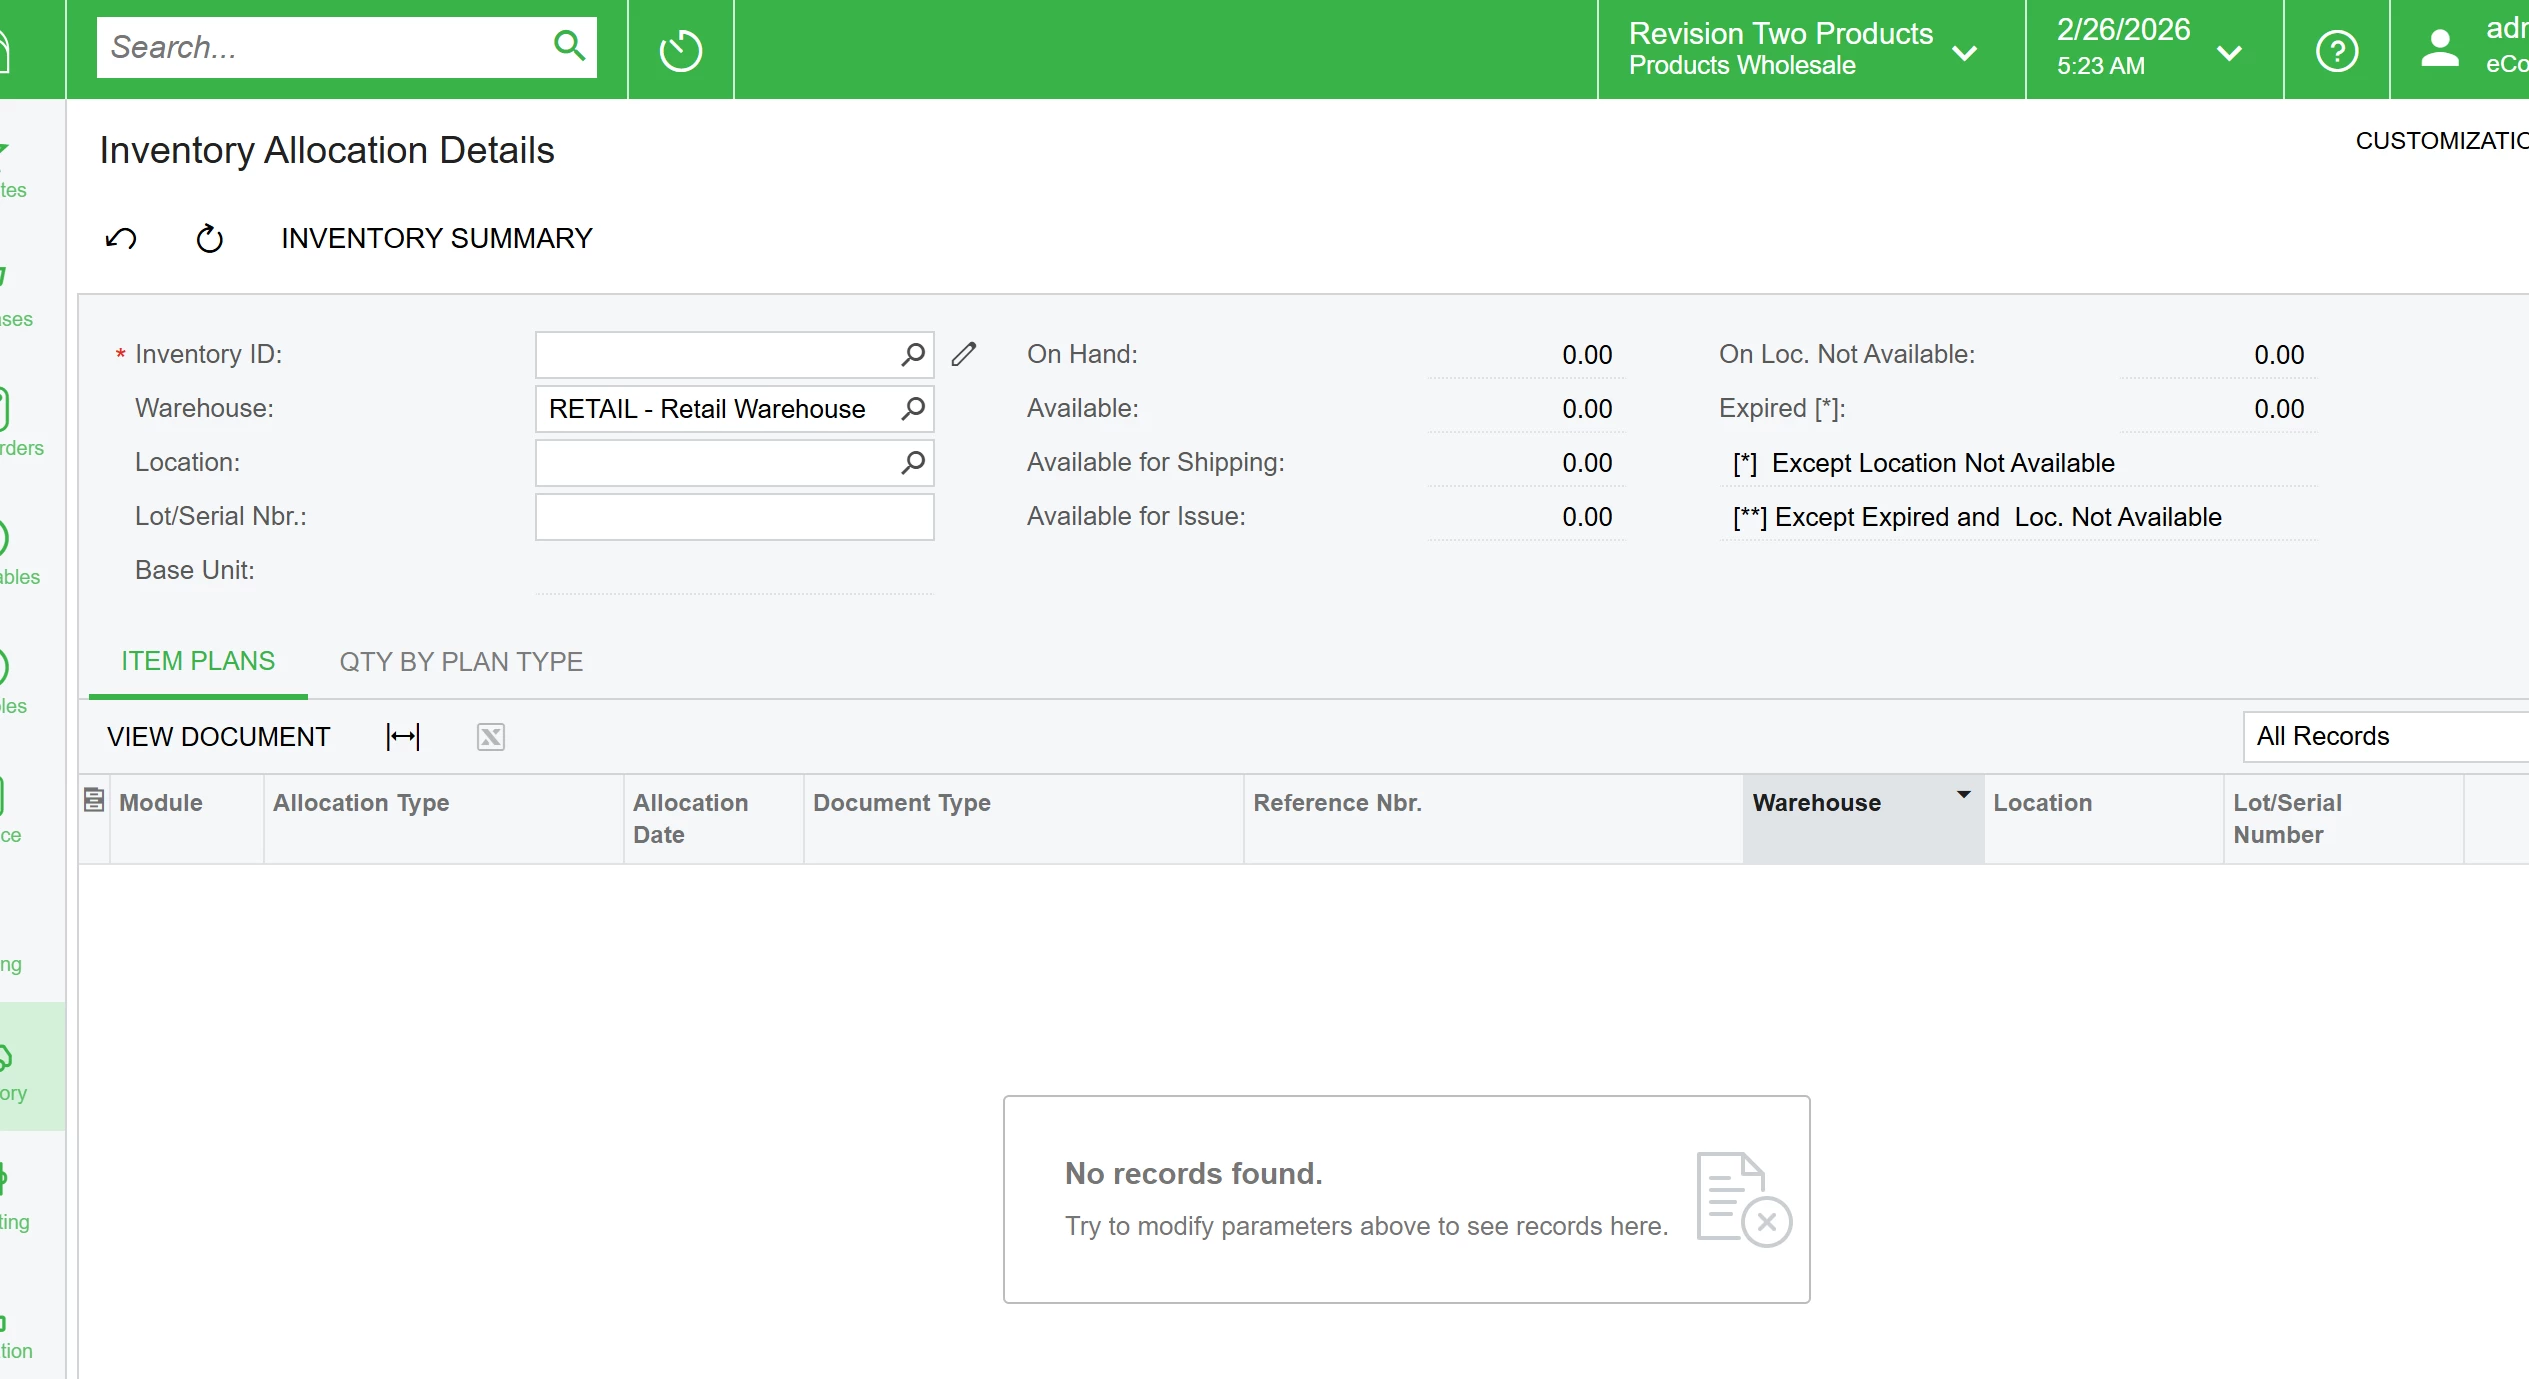Click the refresh circular arrow icon
Screen dimensions: 2529x1379
point(209,238)
